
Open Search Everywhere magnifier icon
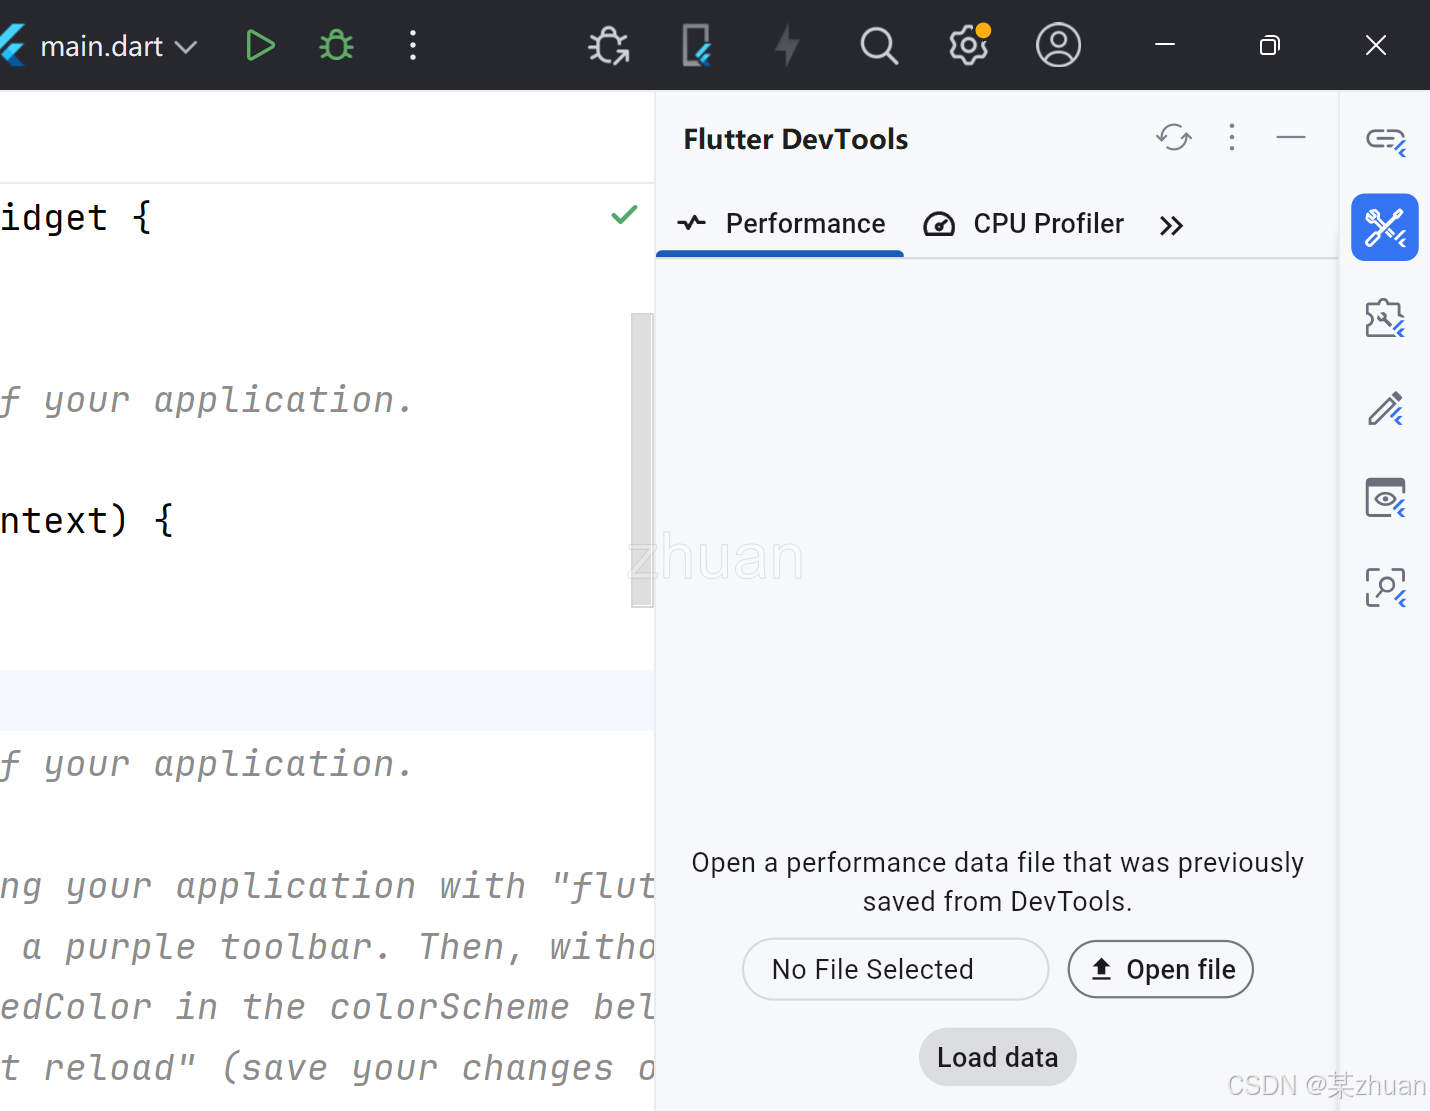coord(879,46)
